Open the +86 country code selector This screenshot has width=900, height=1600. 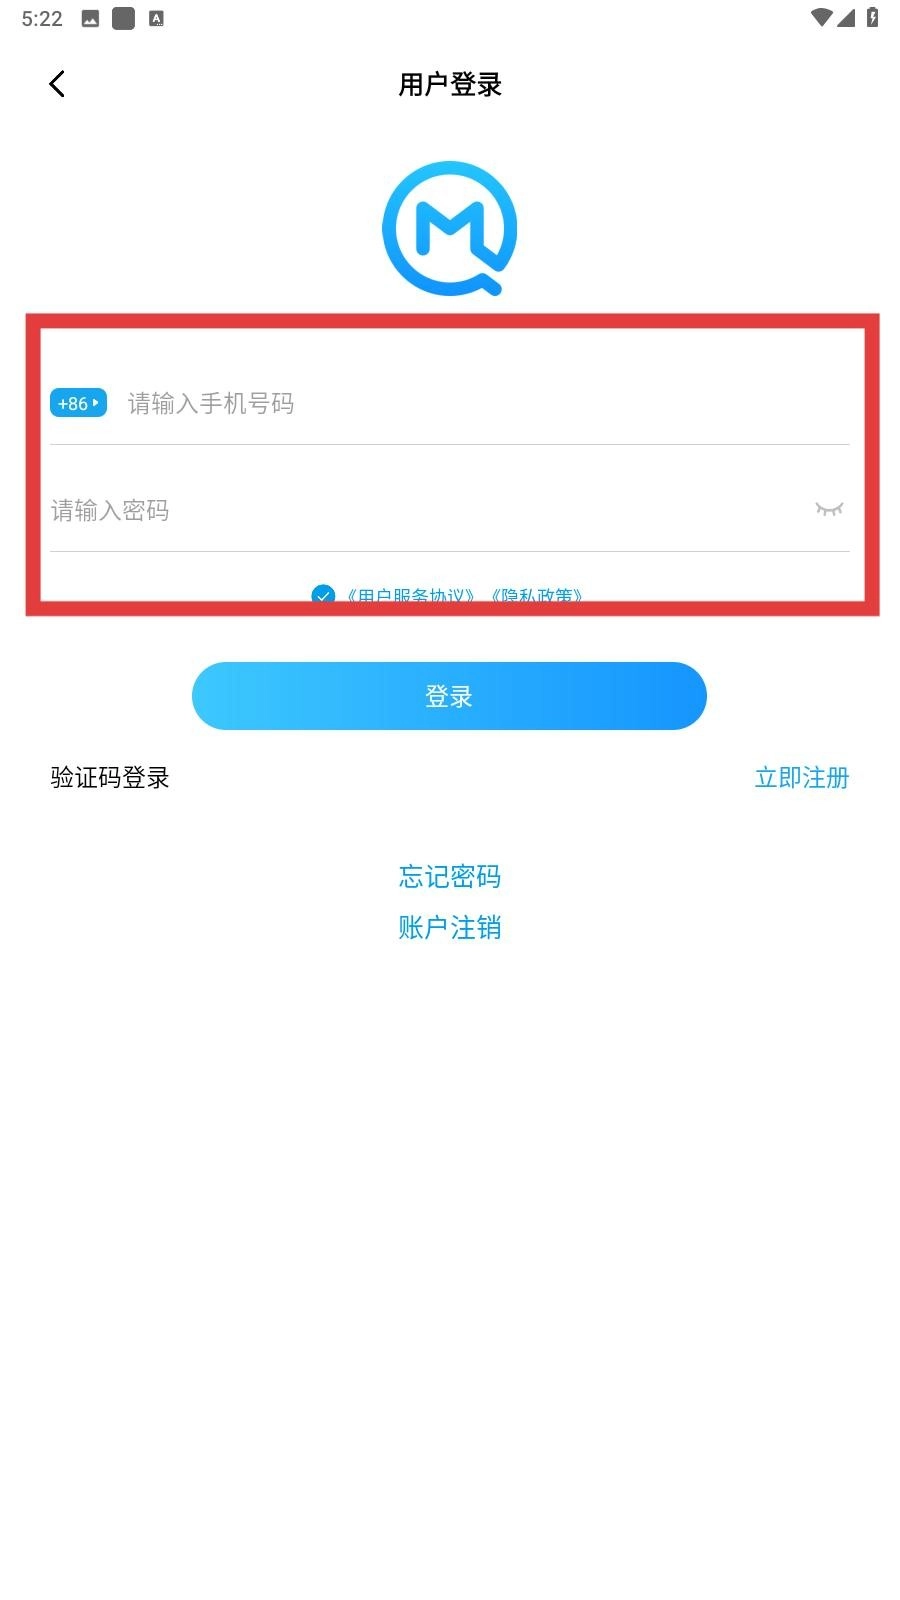tap(78, 404)
